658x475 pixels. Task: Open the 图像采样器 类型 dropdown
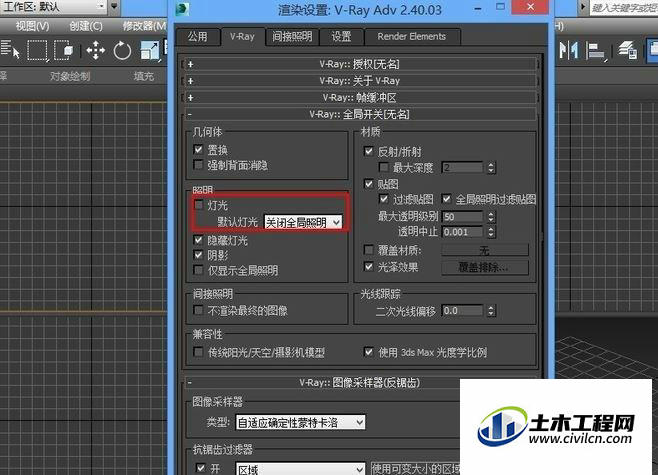(x=300, y=423)
